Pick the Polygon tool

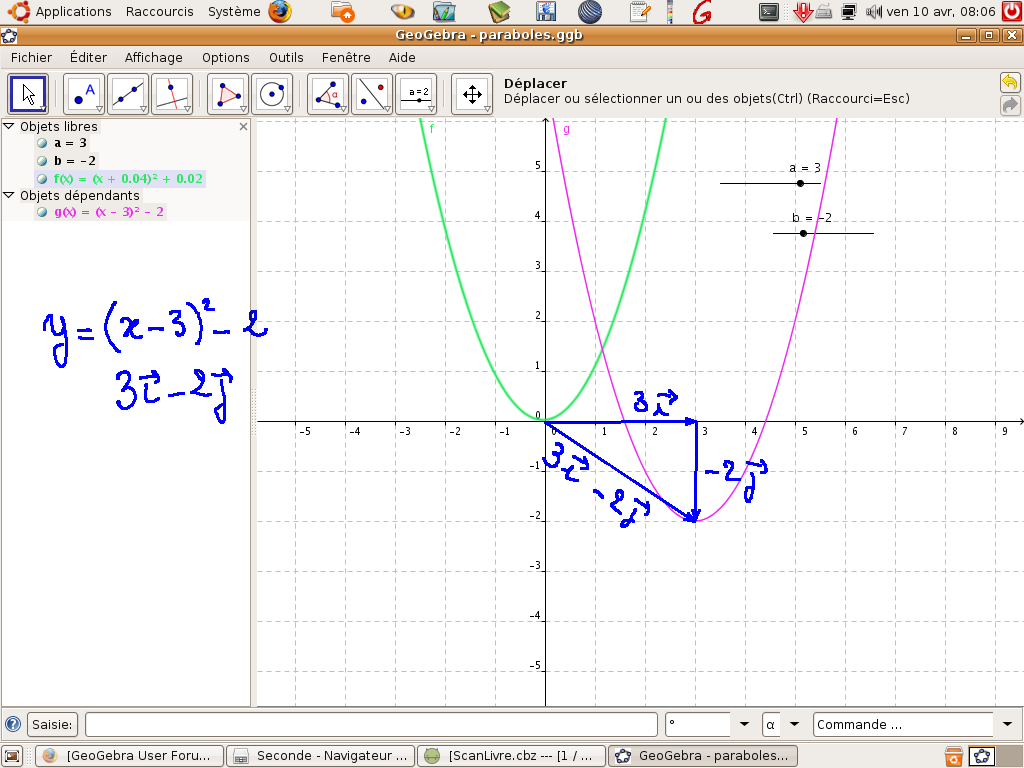[x=228, y=95]
